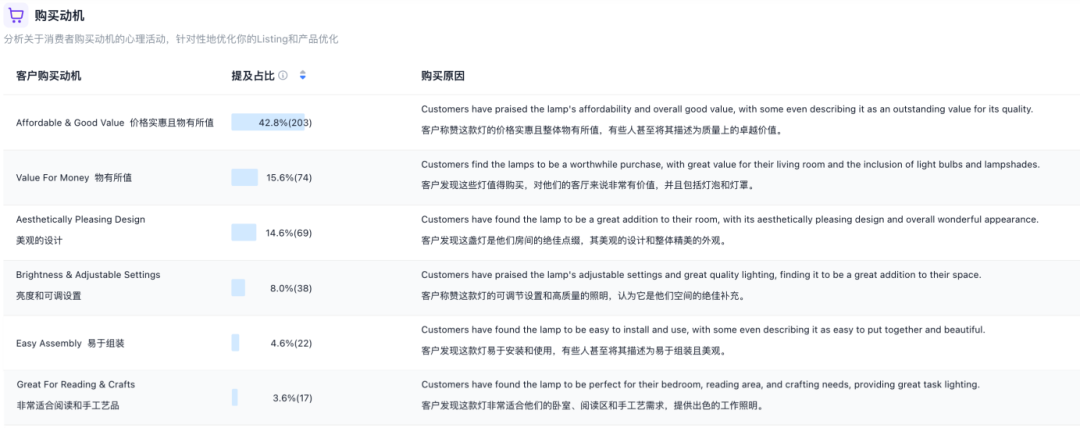Toggle the sort arrows for 提及占比
This screenshot has height=428, width=1080.
click(302, 76)
